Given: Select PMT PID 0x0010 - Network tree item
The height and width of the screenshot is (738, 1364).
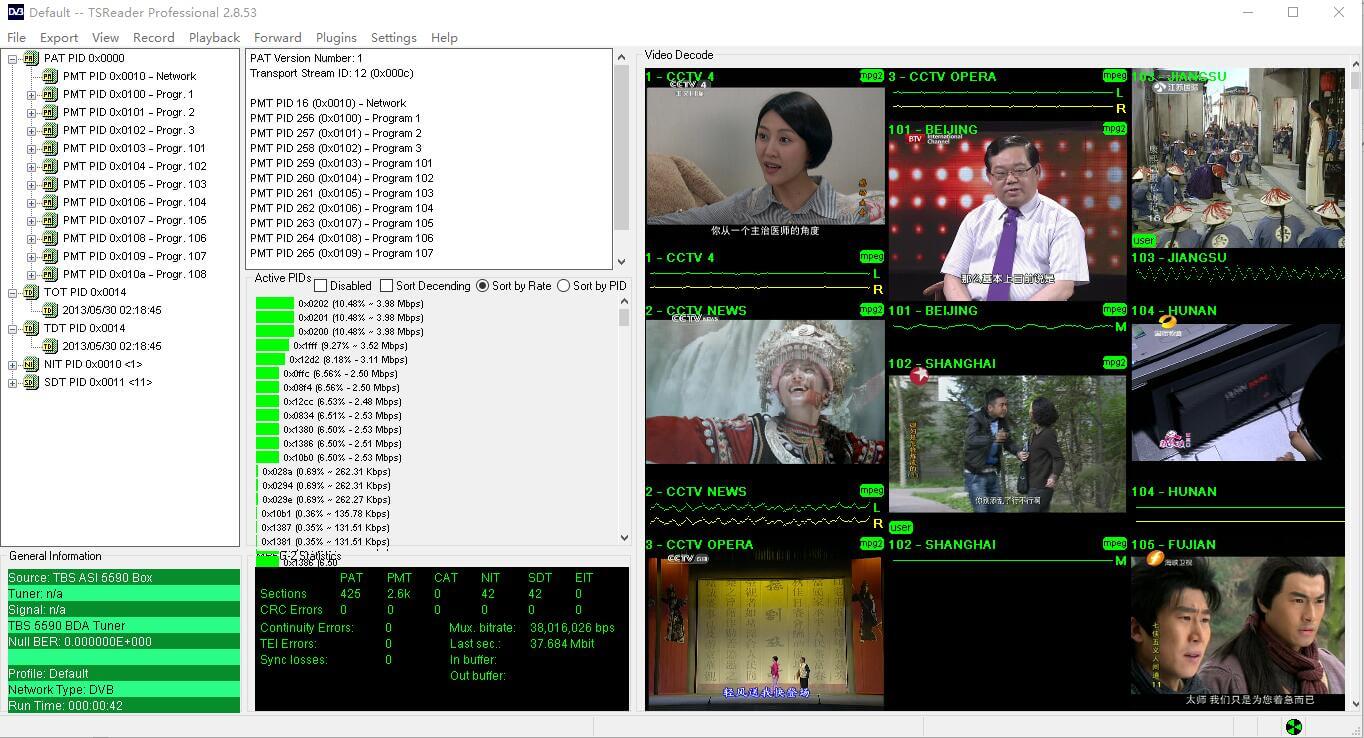Looking at the screenshot, I should [129, 77].
